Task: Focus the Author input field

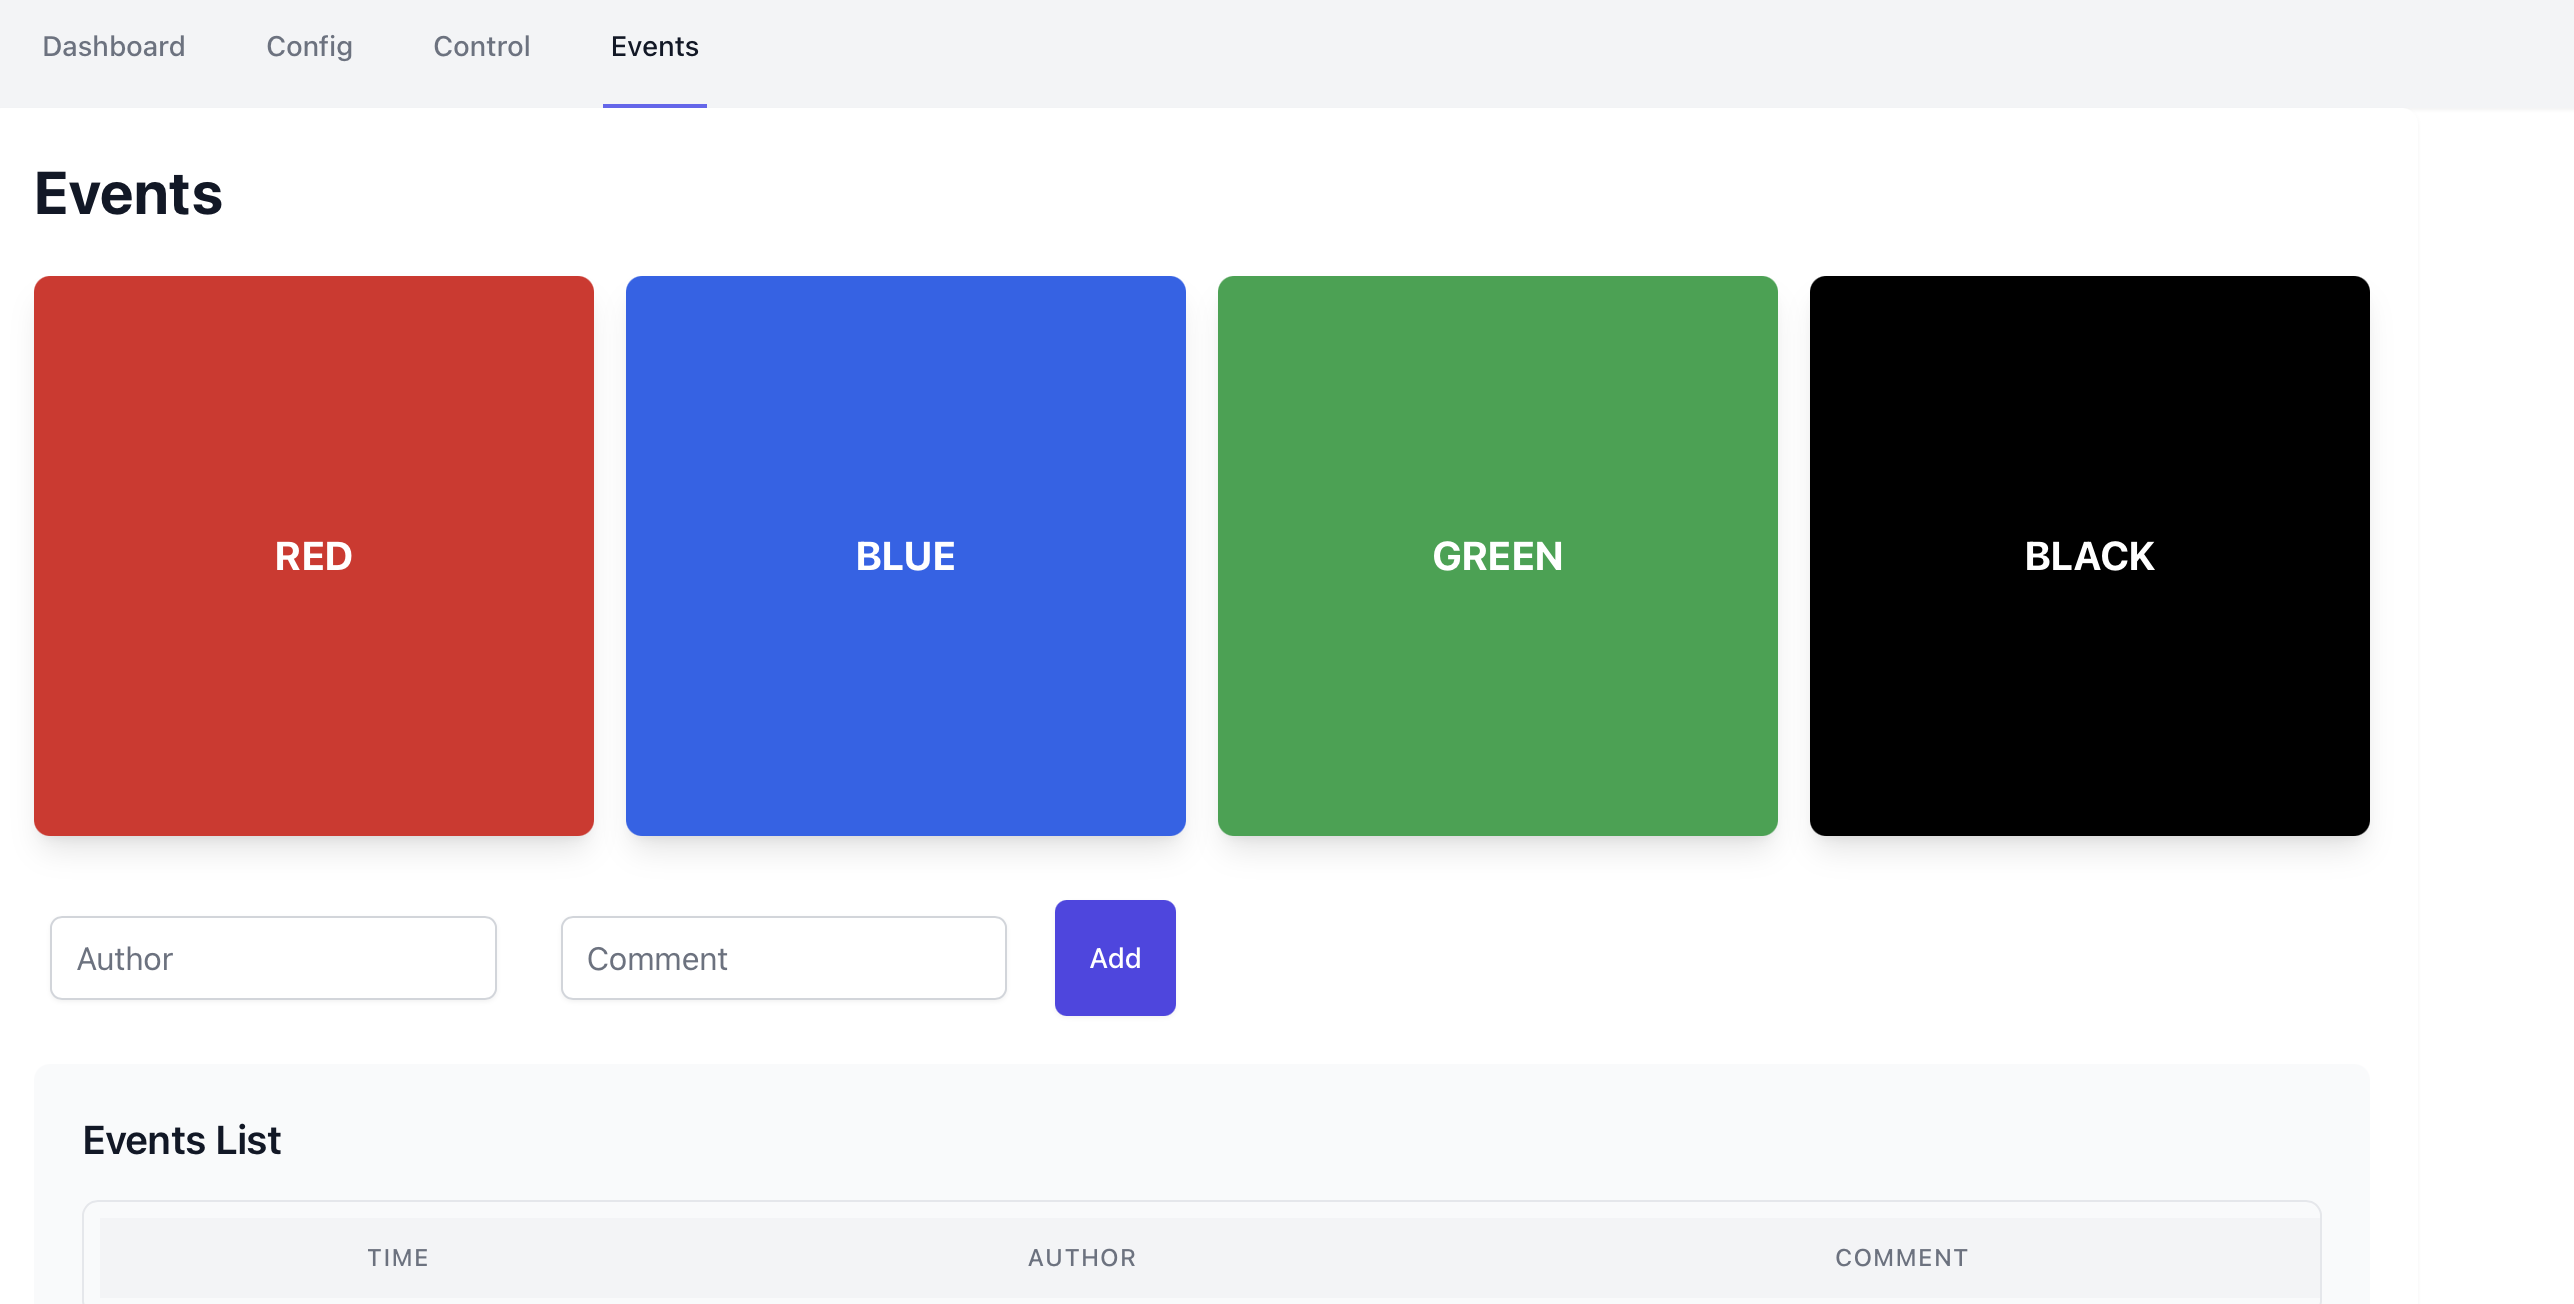Action: click(273, 958)
